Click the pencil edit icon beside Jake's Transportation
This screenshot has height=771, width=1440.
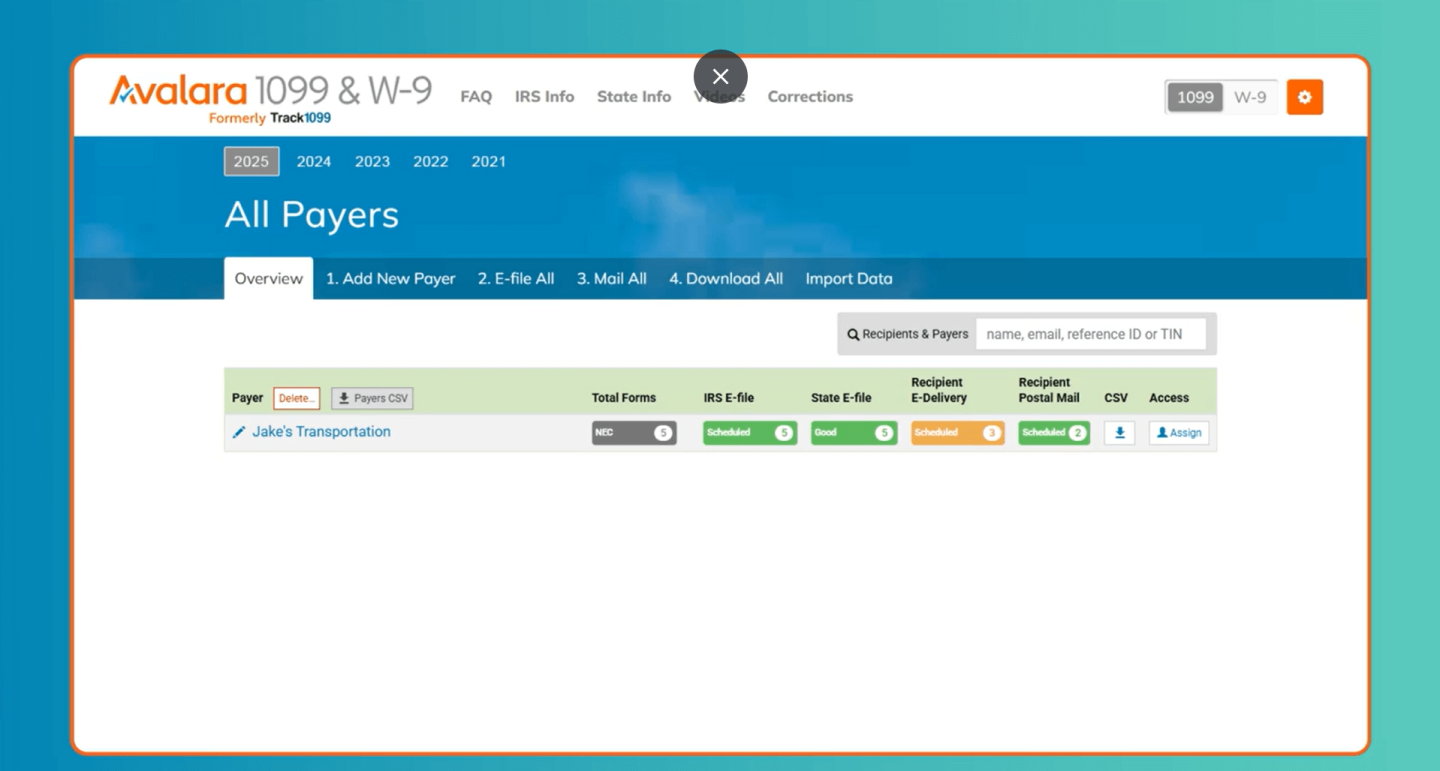[239, 432]
